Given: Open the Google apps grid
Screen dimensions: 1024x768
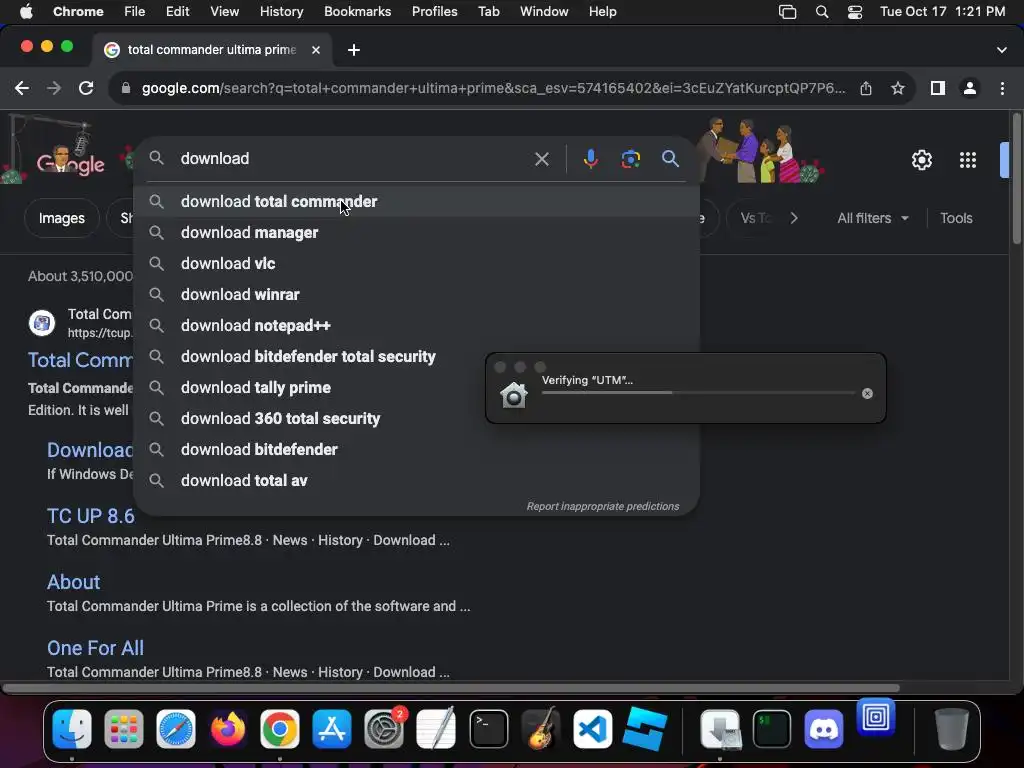Looking at the screenshot, I should [967, 160].
